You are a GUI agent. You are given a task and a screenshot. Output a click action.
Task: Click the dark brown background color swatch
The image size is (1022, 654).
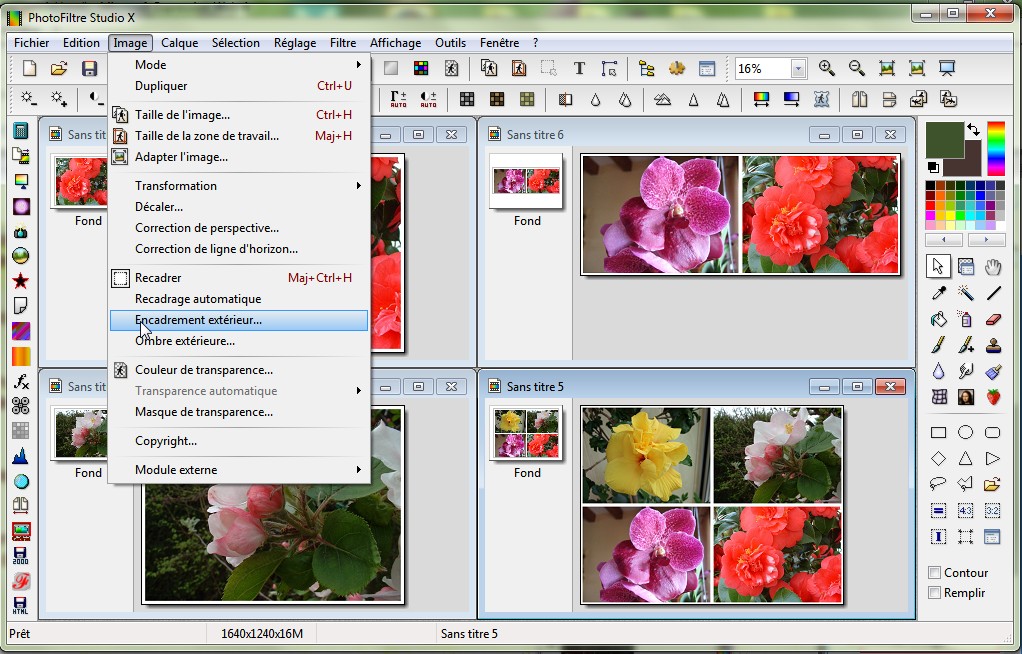[x=969, y=161]
